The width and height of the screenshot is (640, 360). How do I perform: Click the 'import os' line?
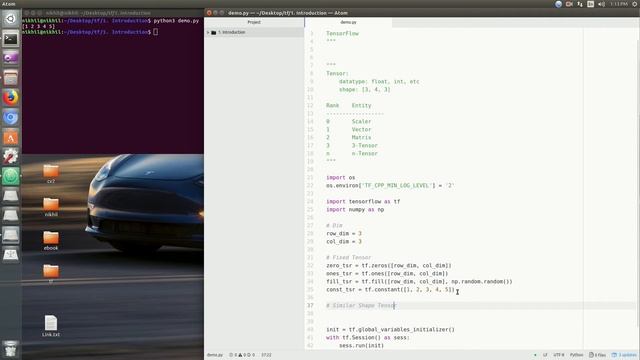[x=340, y=178]
